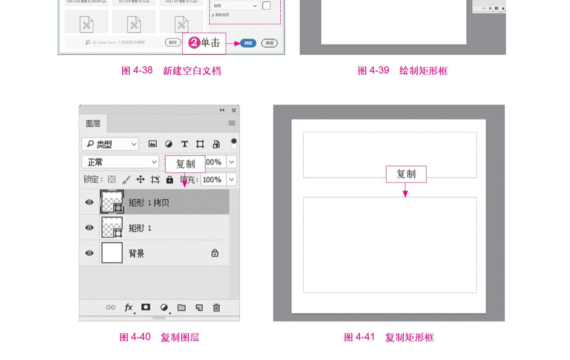
Task: Collapse the Layers panel with double-arrow icon
Action: (x=222, y=110)
